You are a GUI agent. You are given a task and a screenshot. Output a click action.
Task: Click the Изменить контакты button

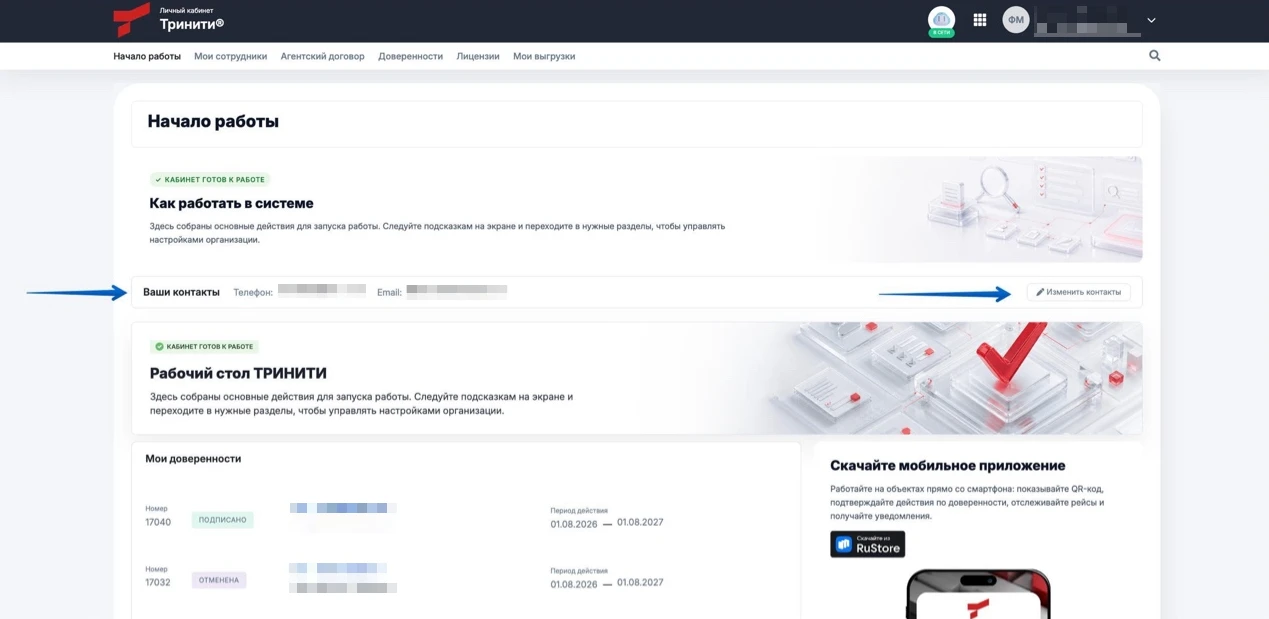coord(1079,292)
